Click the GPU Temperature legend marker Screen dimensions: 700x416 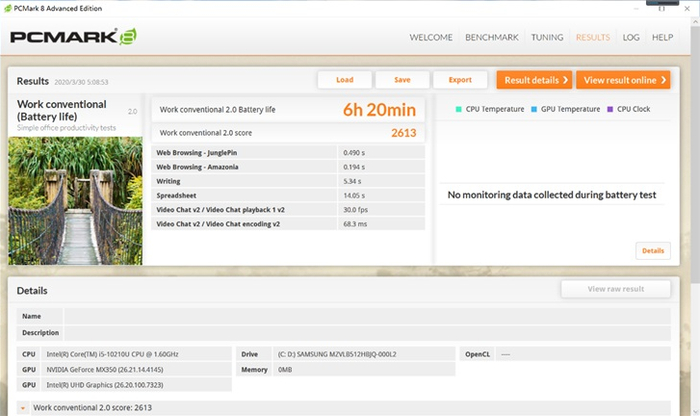[x=535, y=109]
